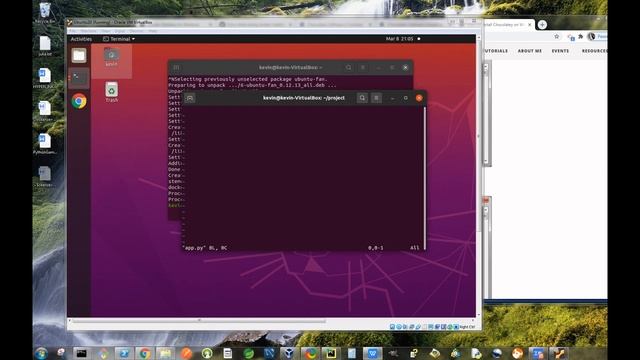Expand the Terminal app menu dropdown
This screenshot has height=360, width=640.
click(x=119, y=39)
